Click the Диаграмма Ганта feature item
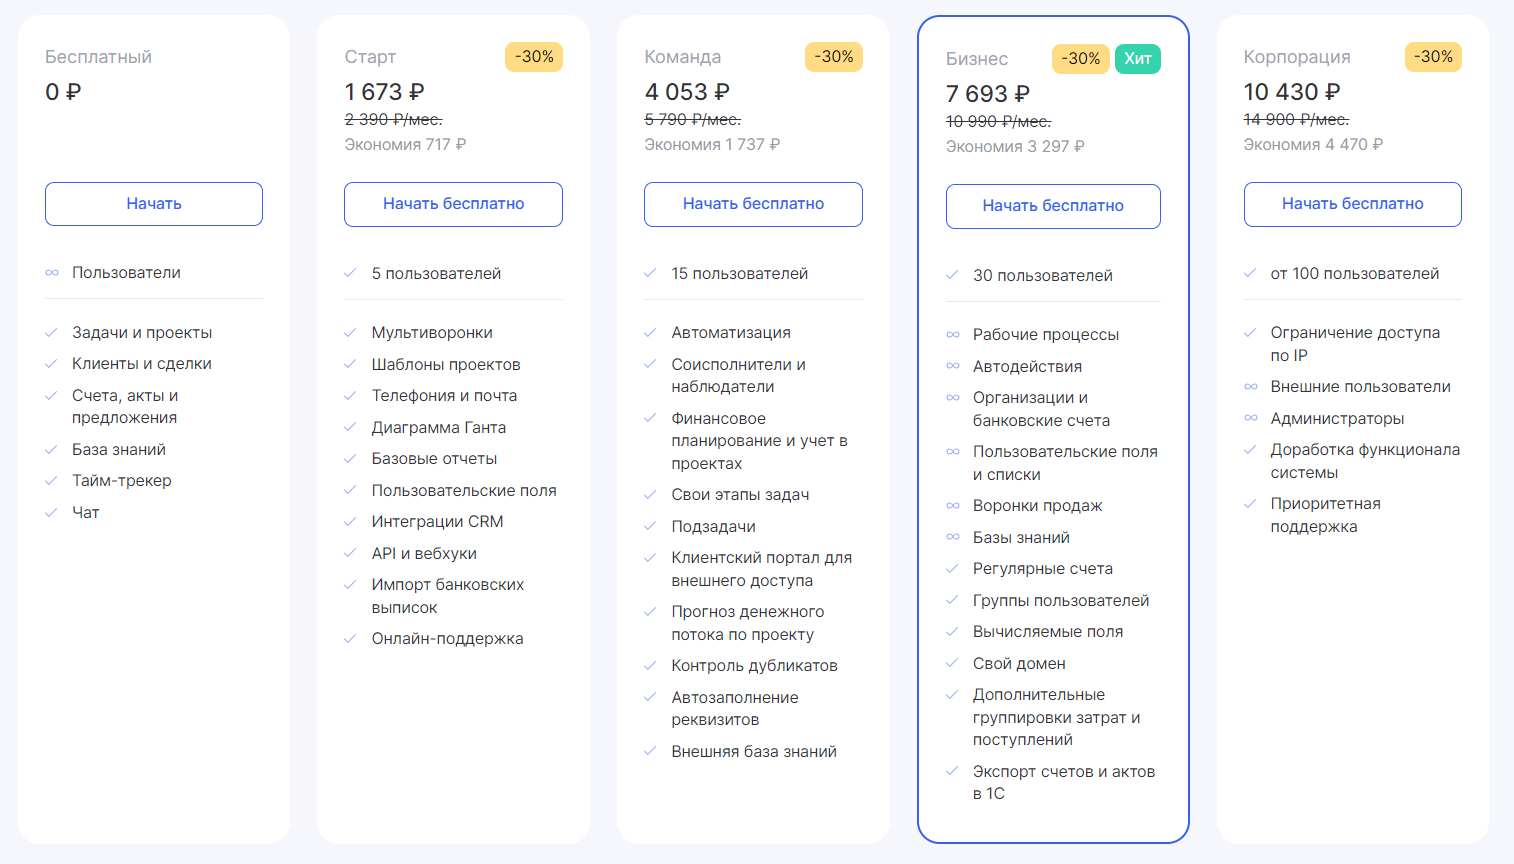 (x=439, y=428)
